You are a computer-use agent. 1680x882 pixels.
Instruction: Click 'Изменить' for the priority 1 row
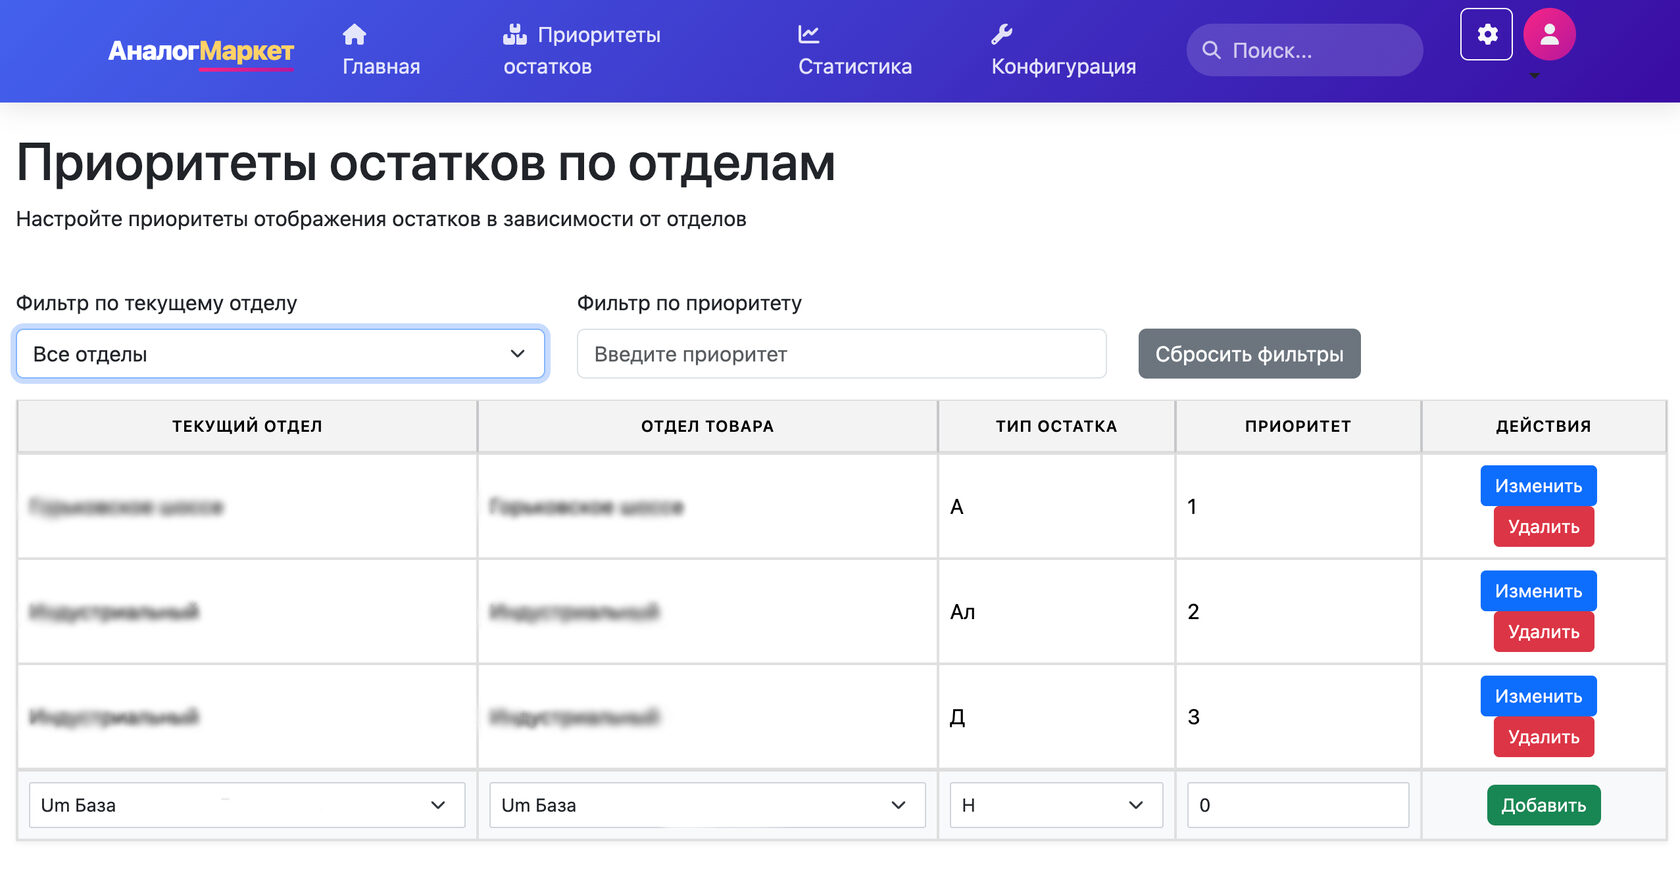point(1538,486)
